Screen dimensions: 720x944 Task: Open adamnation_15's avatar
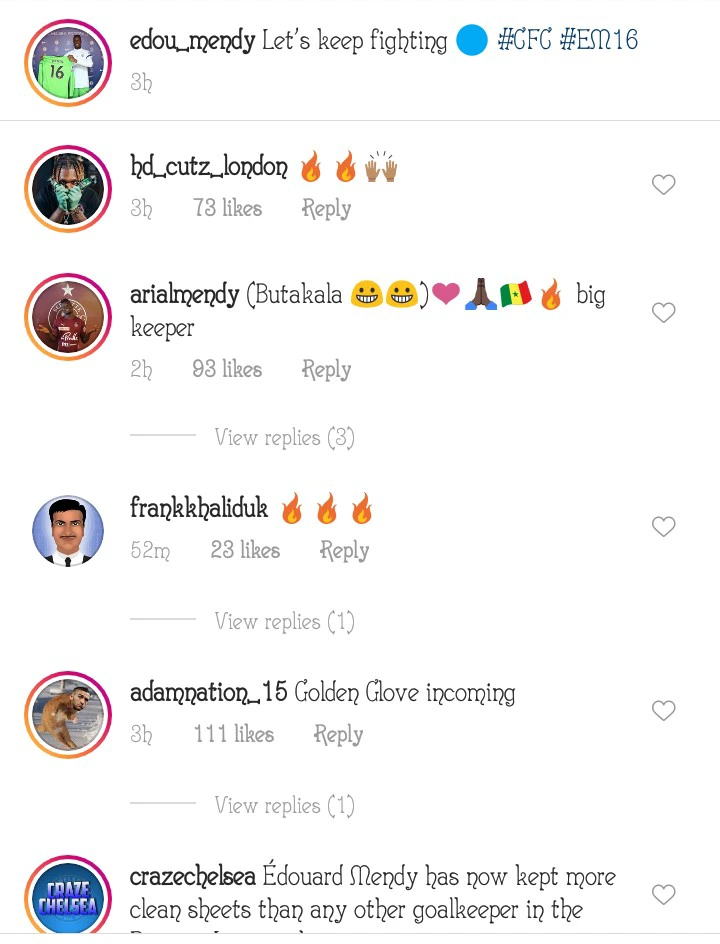pyautogui.click(x=68, y=714)
